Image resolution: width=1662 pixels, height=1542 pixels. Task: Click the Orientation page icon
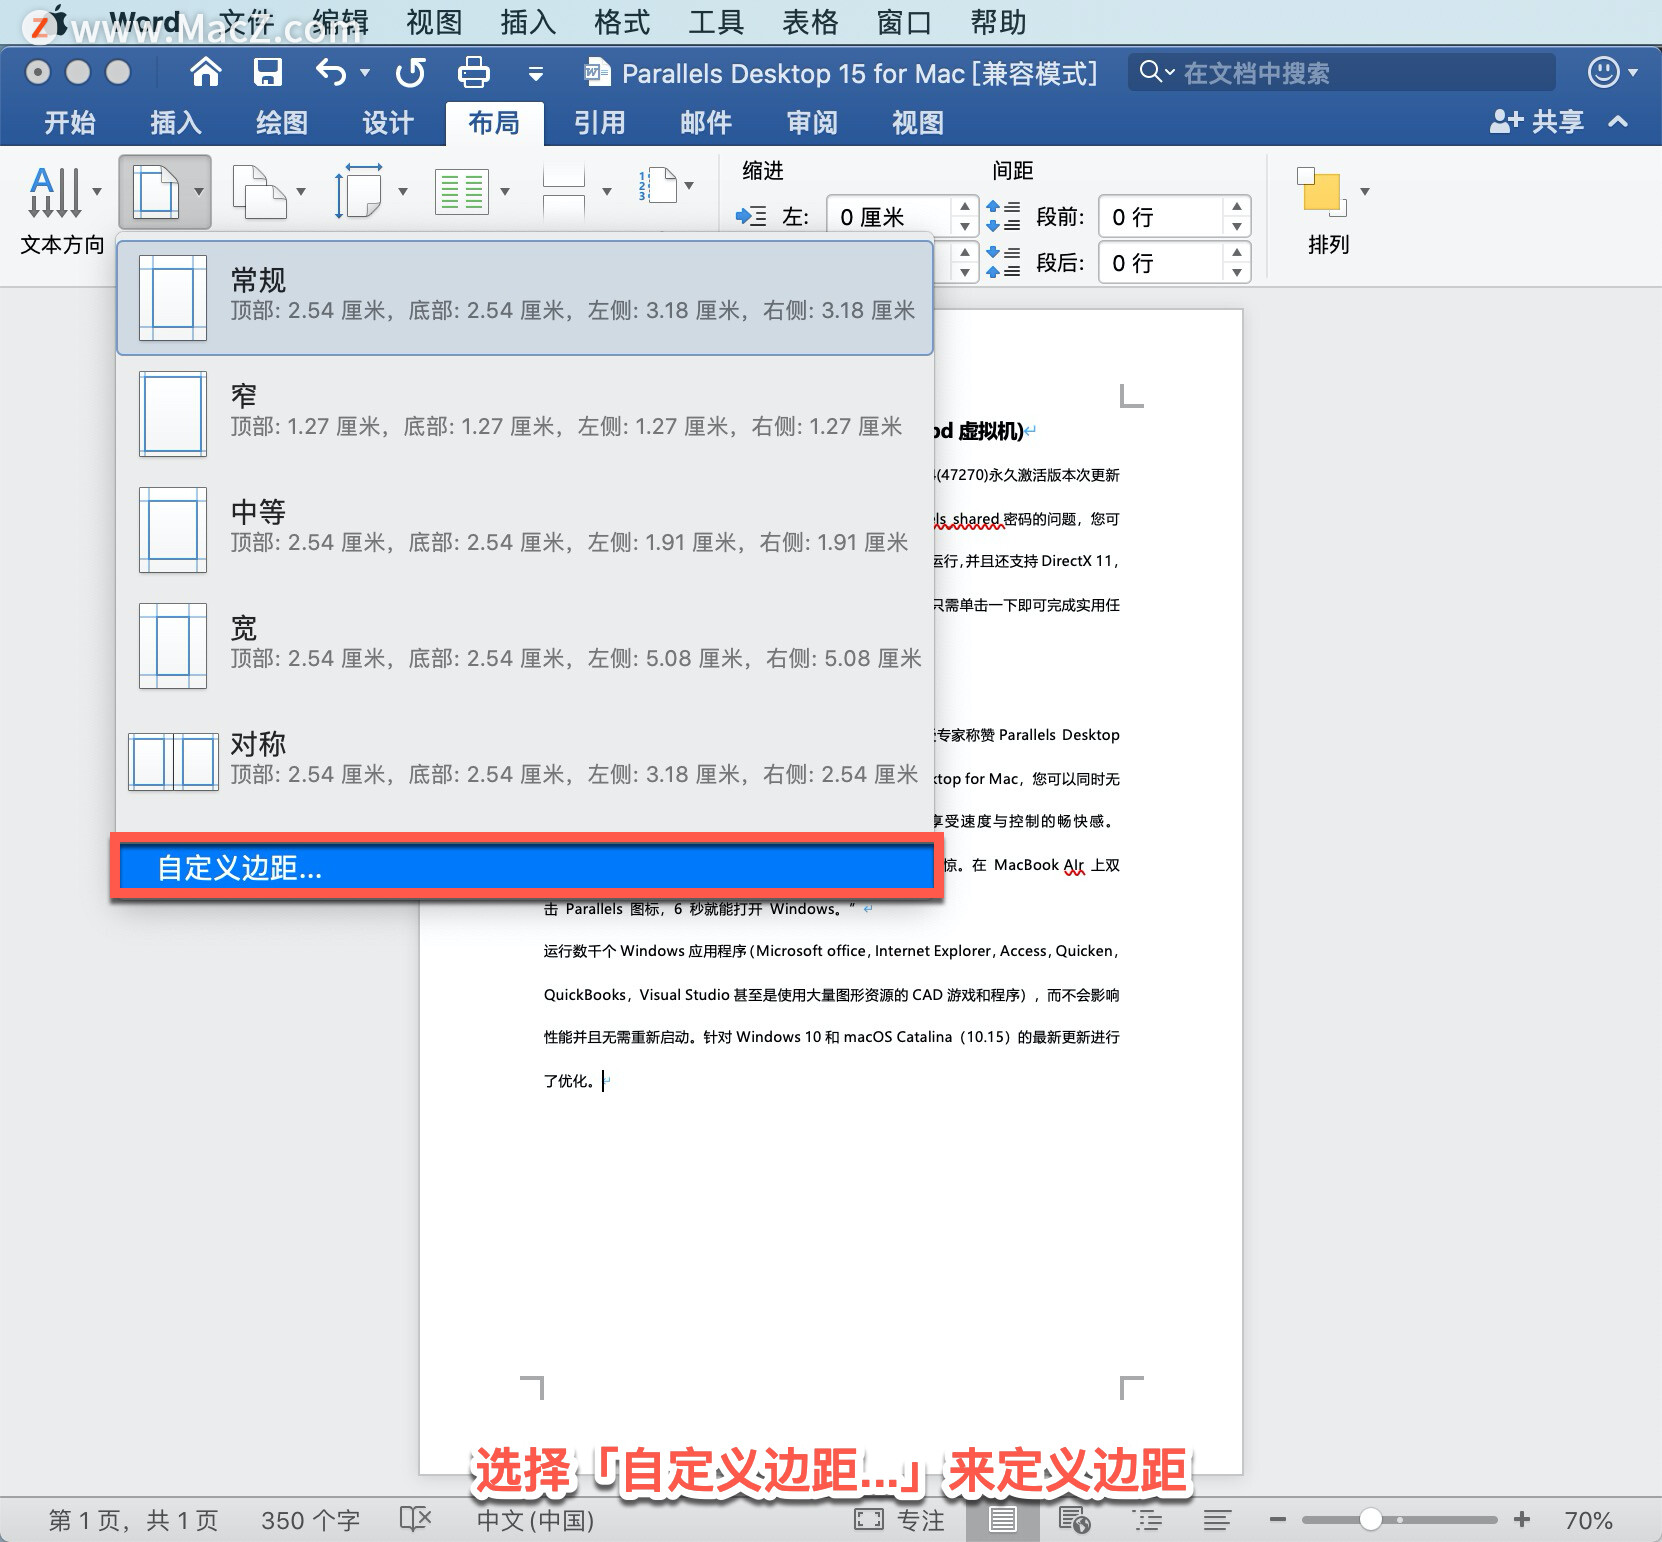[259, 191]
